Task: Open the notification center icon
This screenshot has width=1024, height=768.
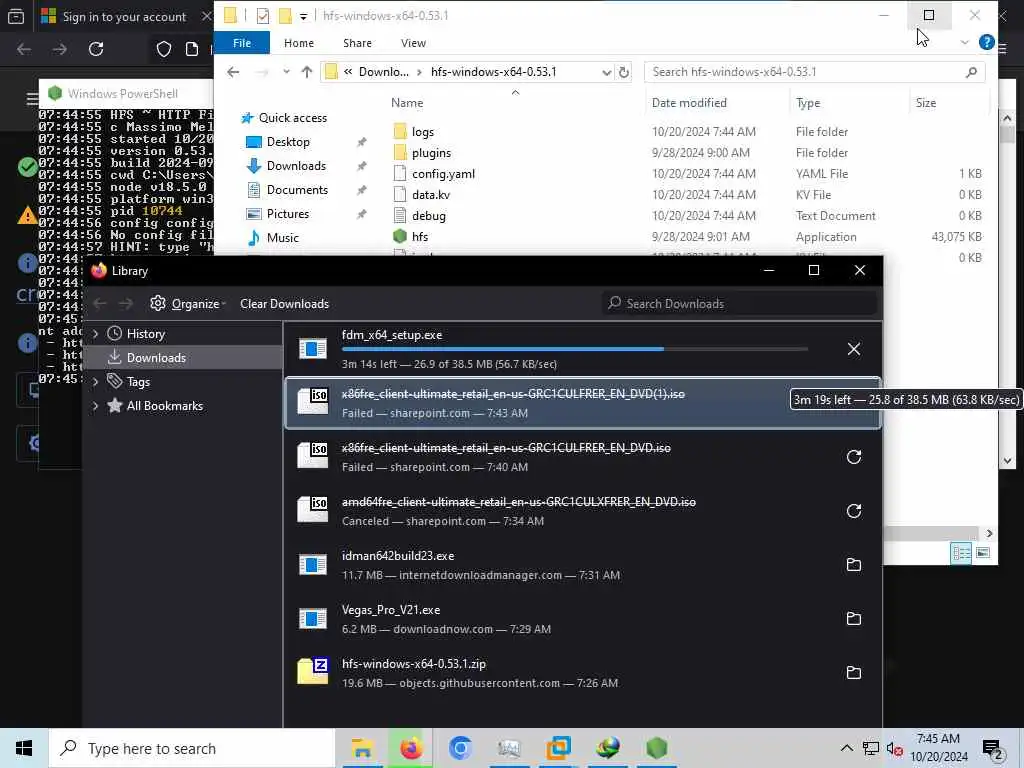Action: [x=993, y=748]
